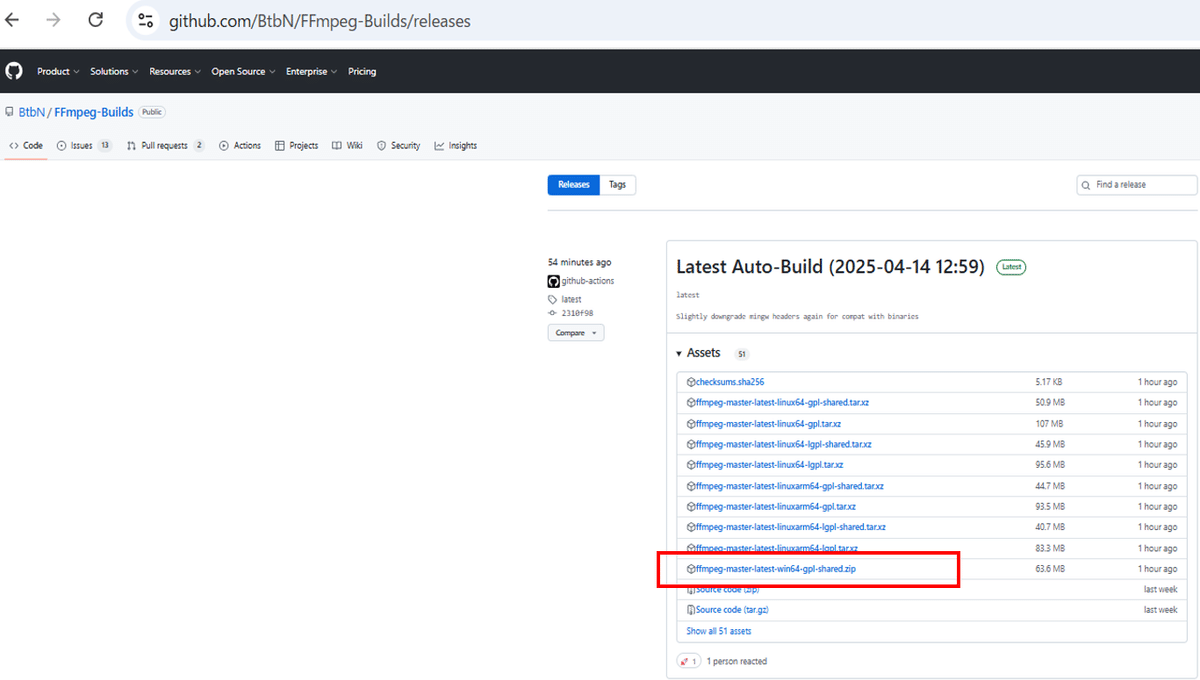1200x680 pixels.
Task: Collapse the Assets section triangle
Action: [x=679, y=354]
